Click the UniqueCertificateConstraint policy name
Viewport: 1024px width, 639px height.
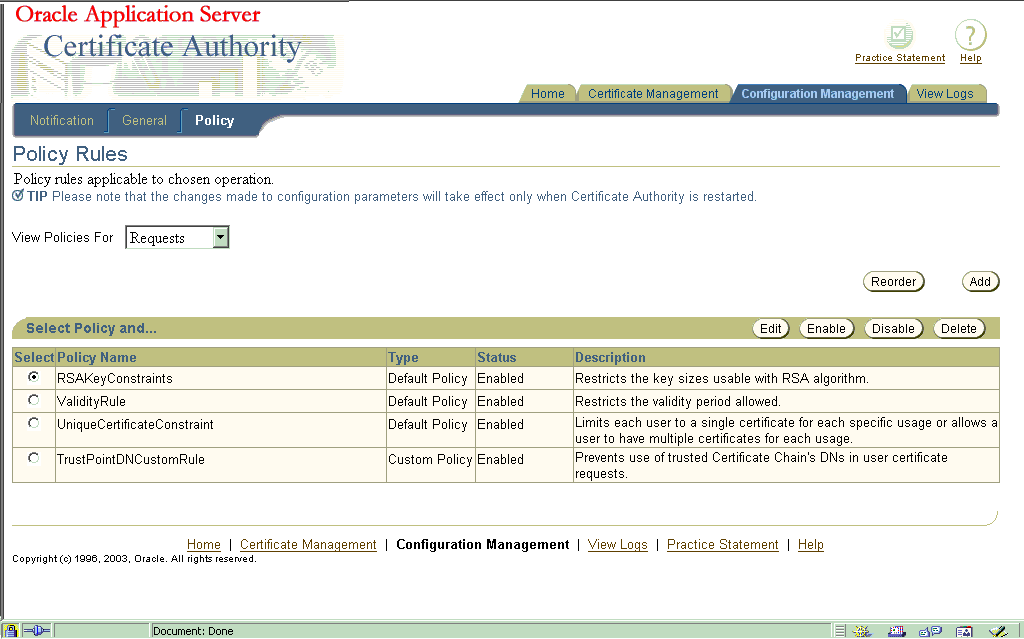135,424
